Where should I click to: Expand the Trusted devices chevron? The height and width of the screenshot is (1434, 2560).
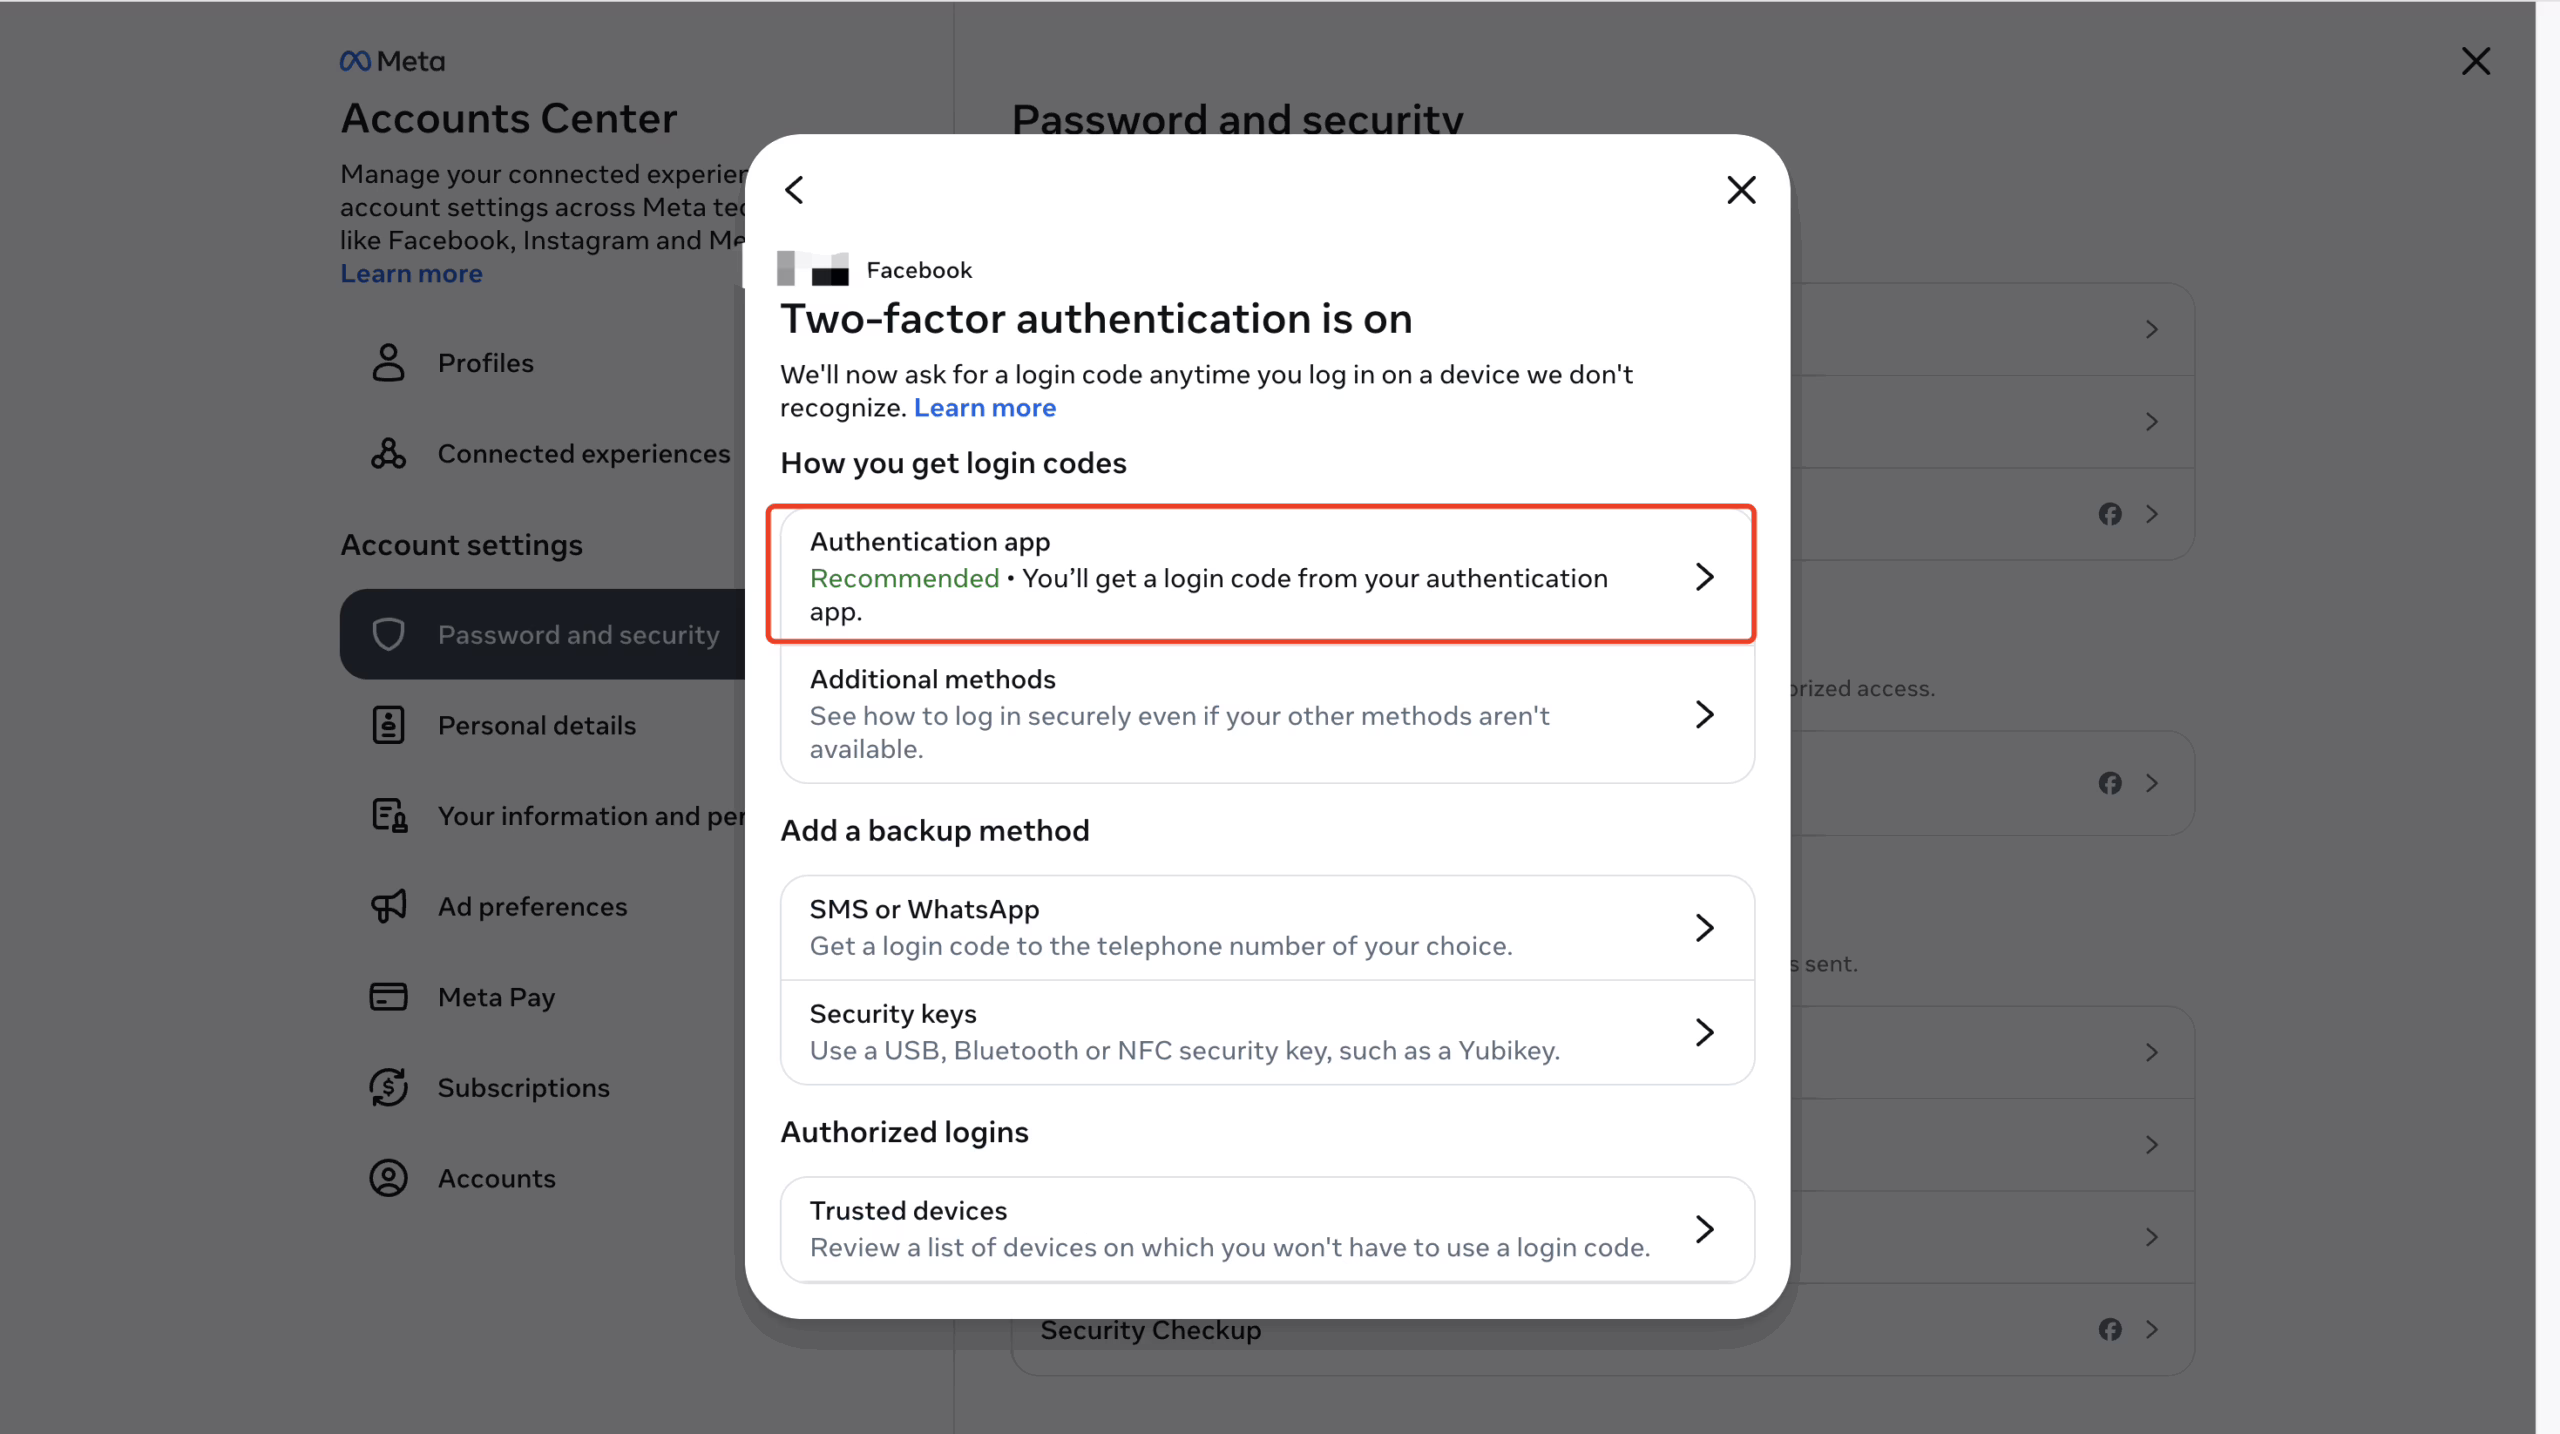pos(1704,1229)
